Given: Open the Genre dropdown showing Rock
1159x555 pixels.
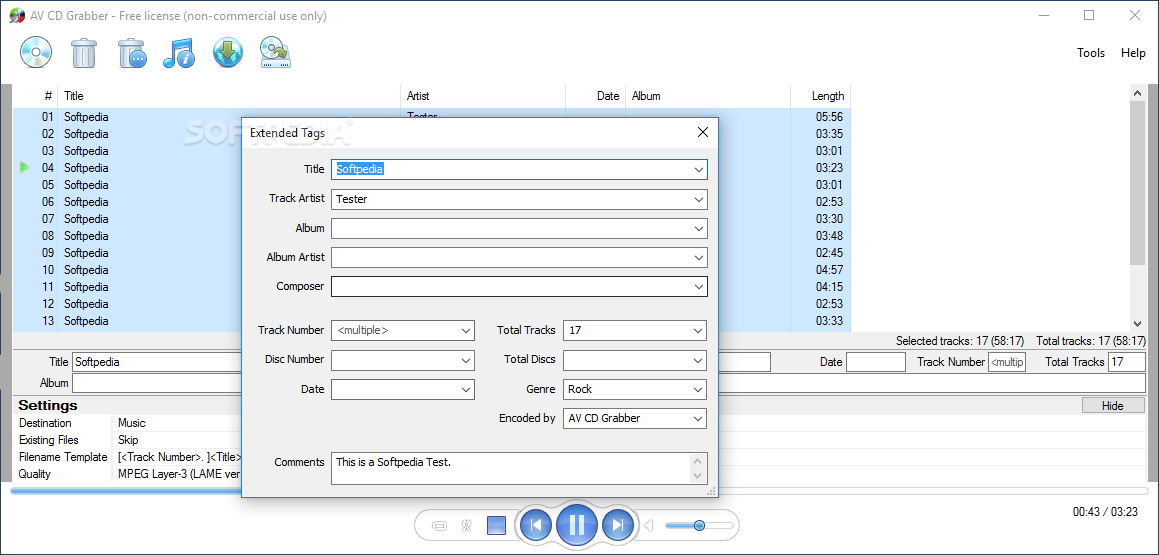Looking at the screenshot, I should point(699,389).
